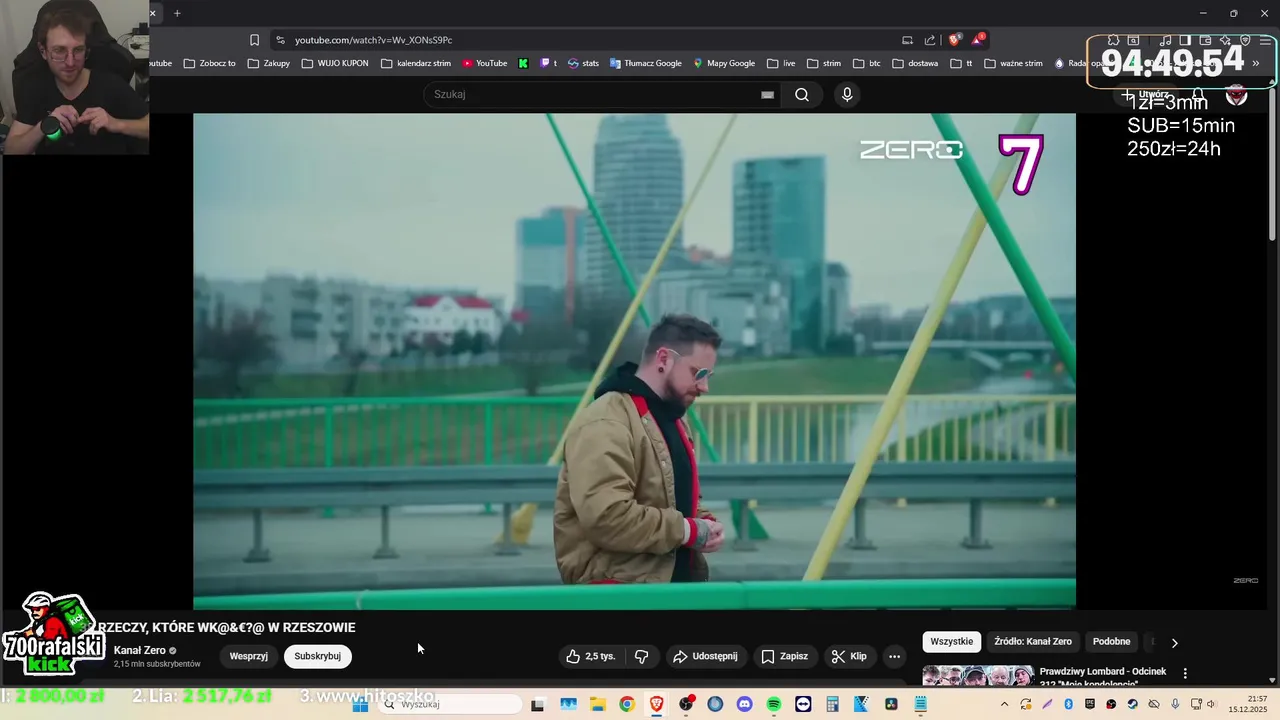Open strim bookmark folder

click(824, 63)
